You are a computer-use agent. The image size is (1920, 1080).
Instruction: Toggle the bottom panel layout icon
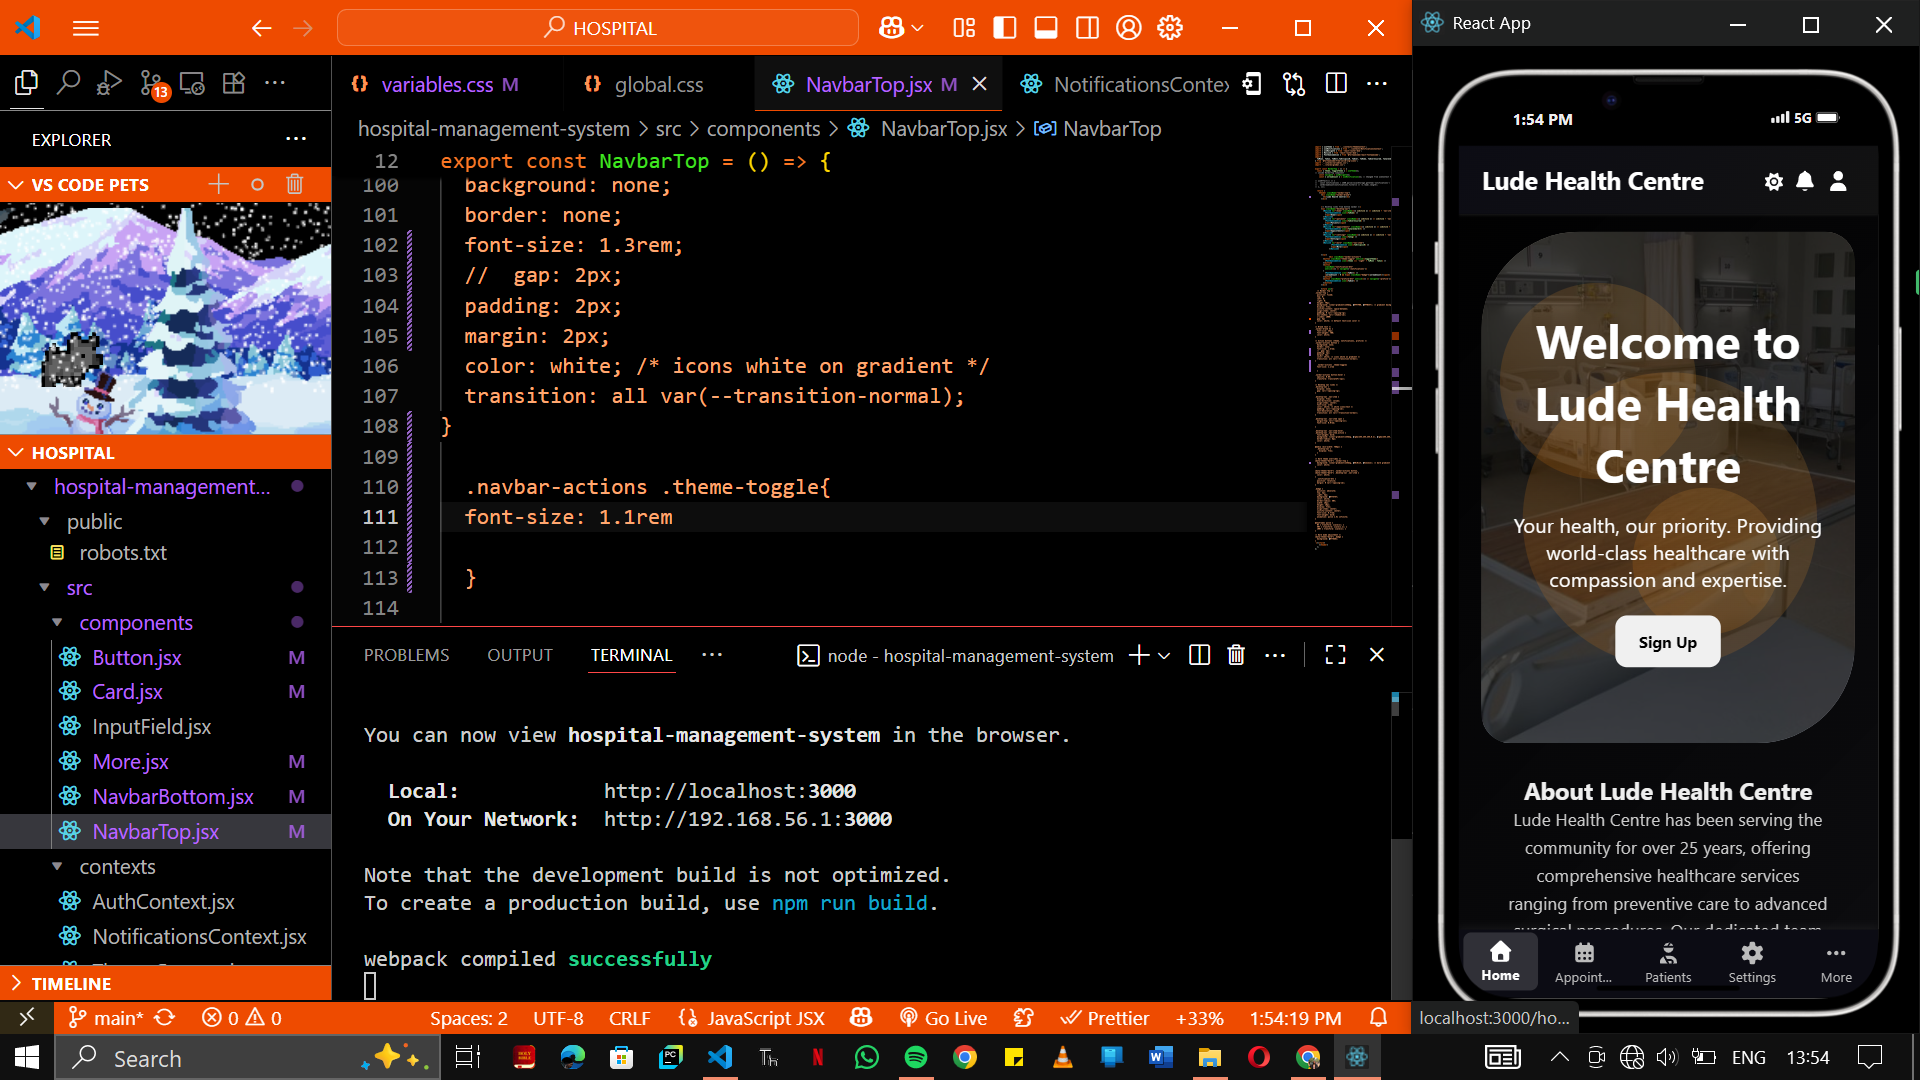[x=1046, y=28]
